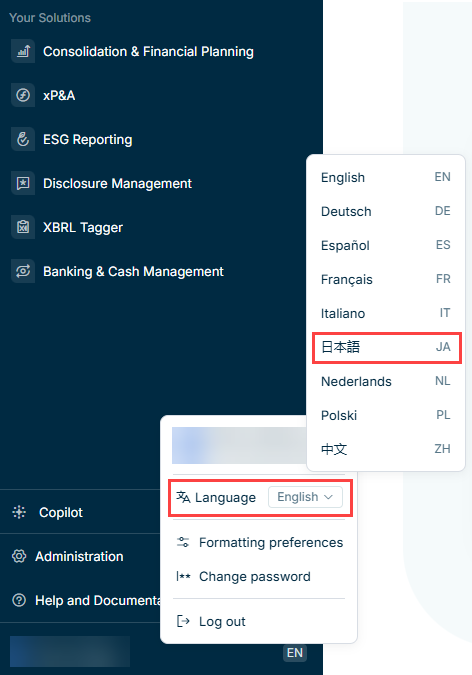The height and width of the screenshot is (675, 472).
Task: Open Disclosure Management
Action: (x=117, y=183)
